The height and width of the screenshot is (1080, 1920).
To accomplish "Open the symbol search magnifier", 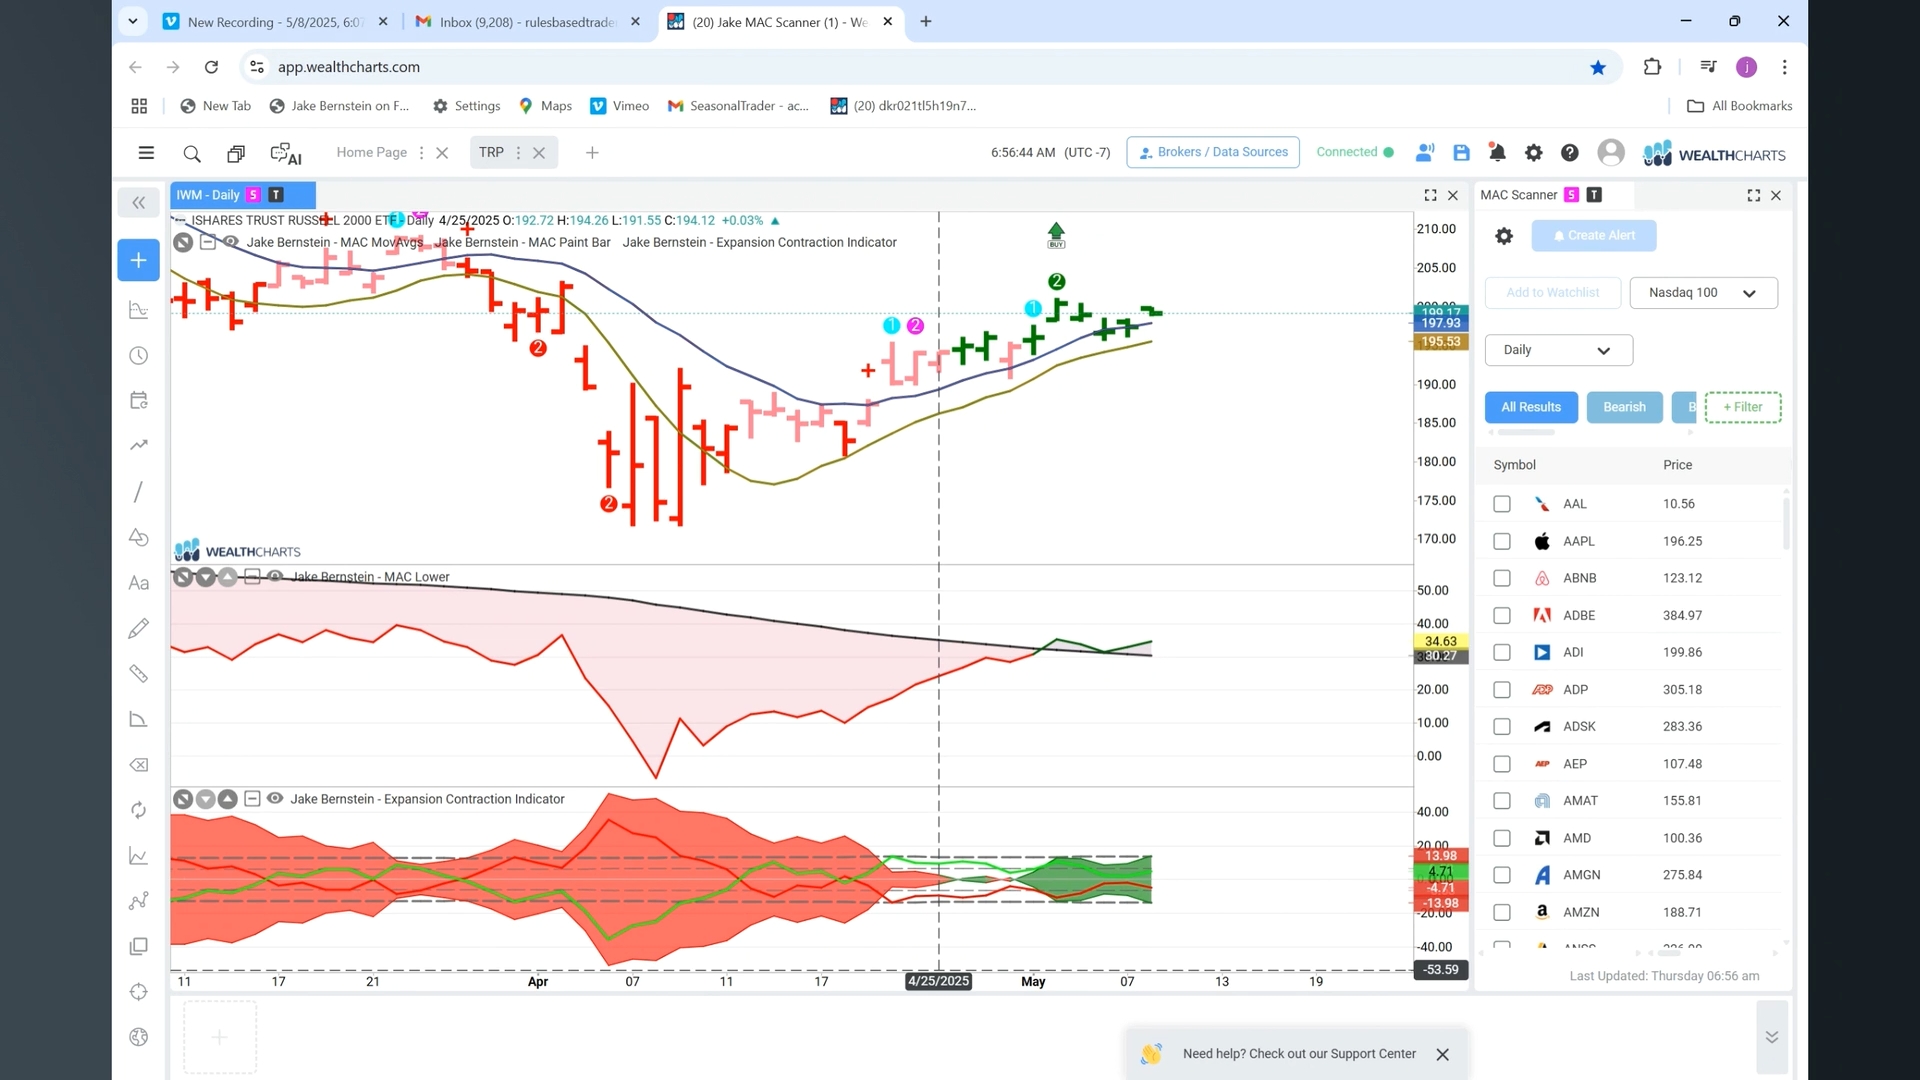I will [192, 153].
